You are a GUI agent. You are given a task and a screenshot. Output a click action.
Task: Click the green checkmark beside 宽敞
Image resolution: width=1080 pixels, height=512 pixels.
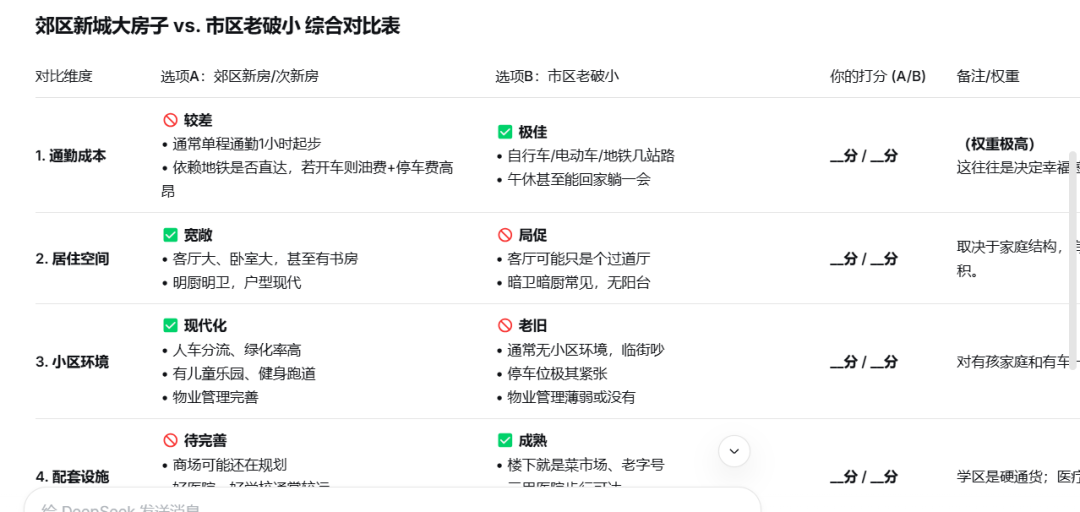click(x=170, y=235)
